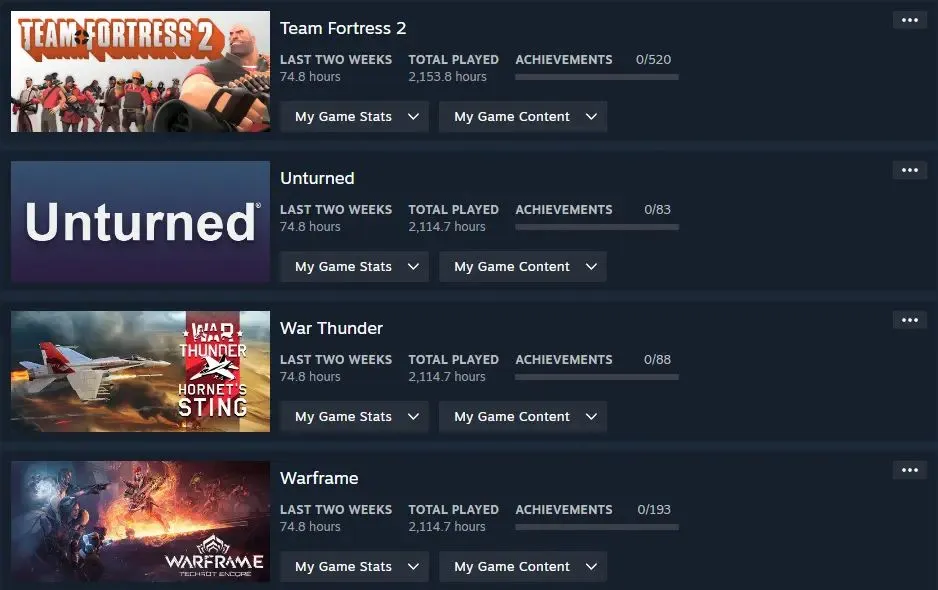Click the War Thunder Hornet's Sting banner
This screenshot has width=938, height=590.
(x=141, y=371)
